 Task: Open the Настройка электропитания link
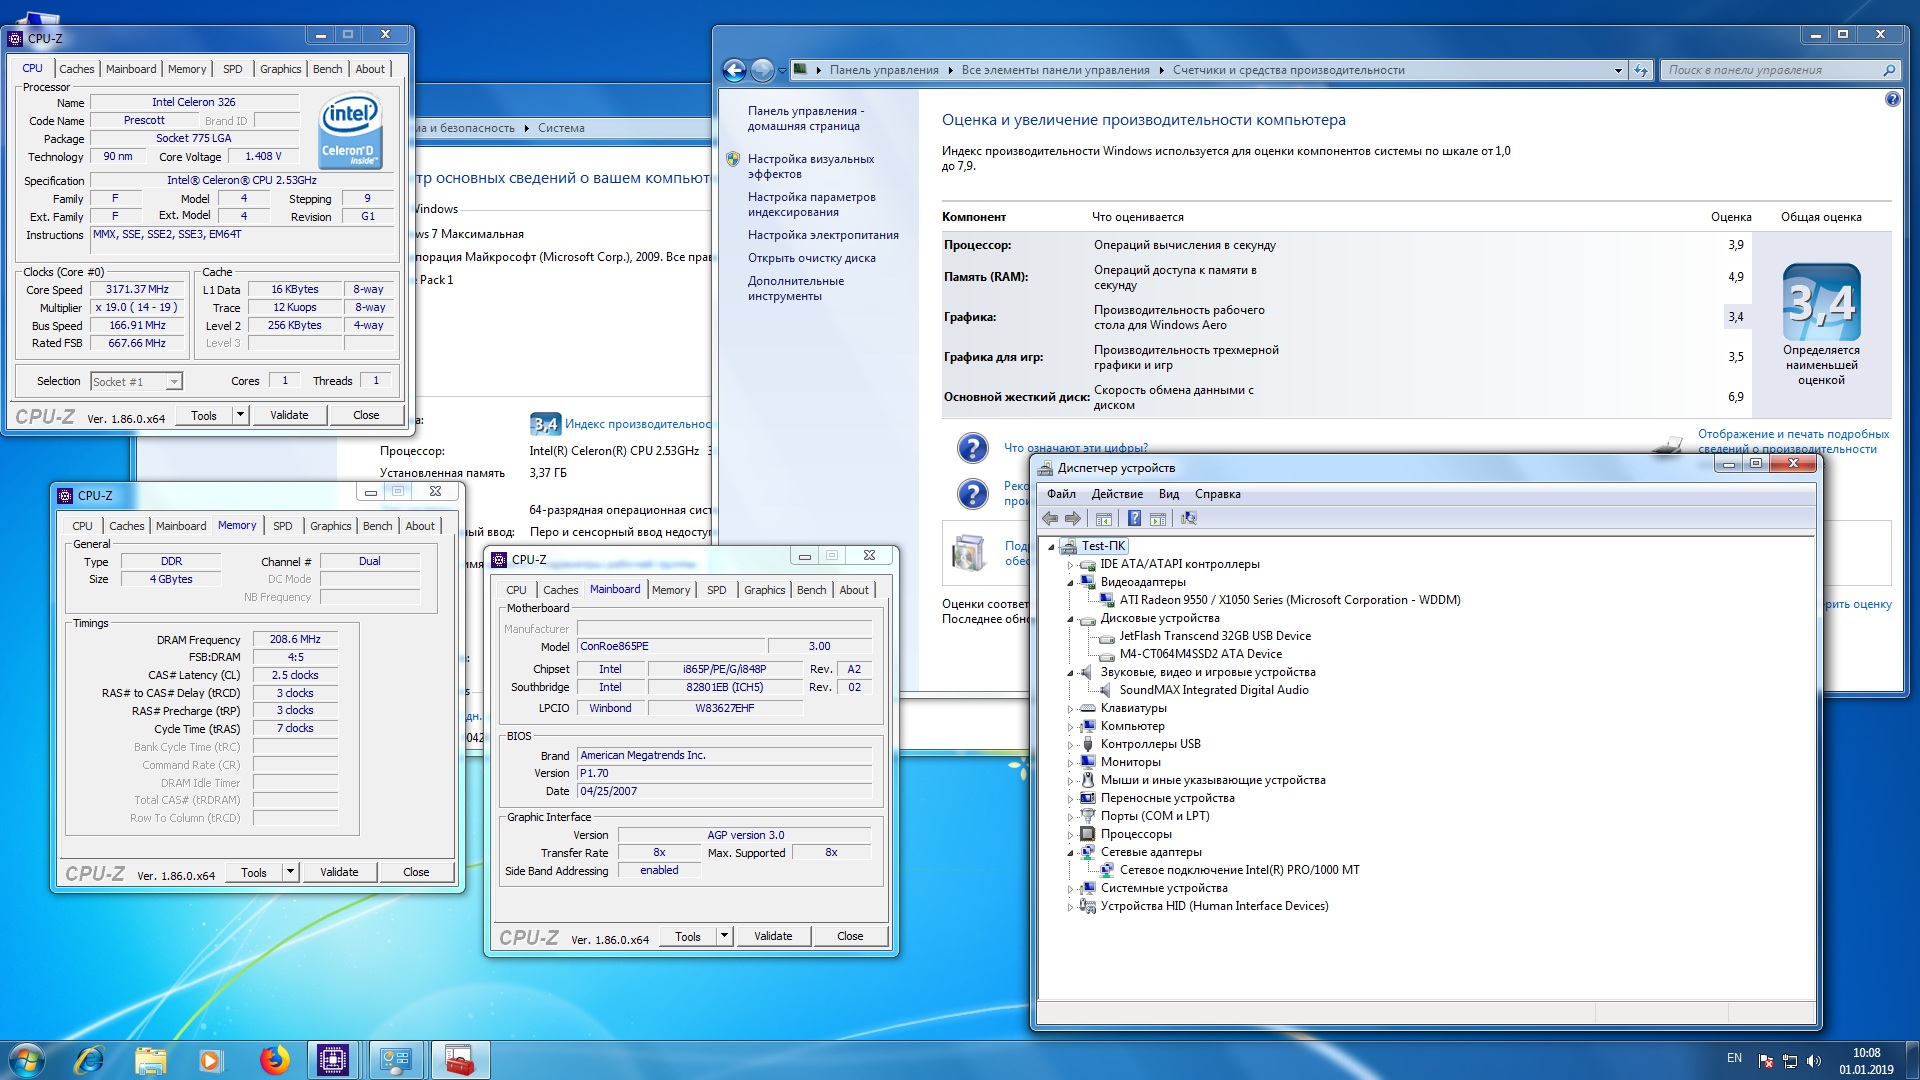822,235
